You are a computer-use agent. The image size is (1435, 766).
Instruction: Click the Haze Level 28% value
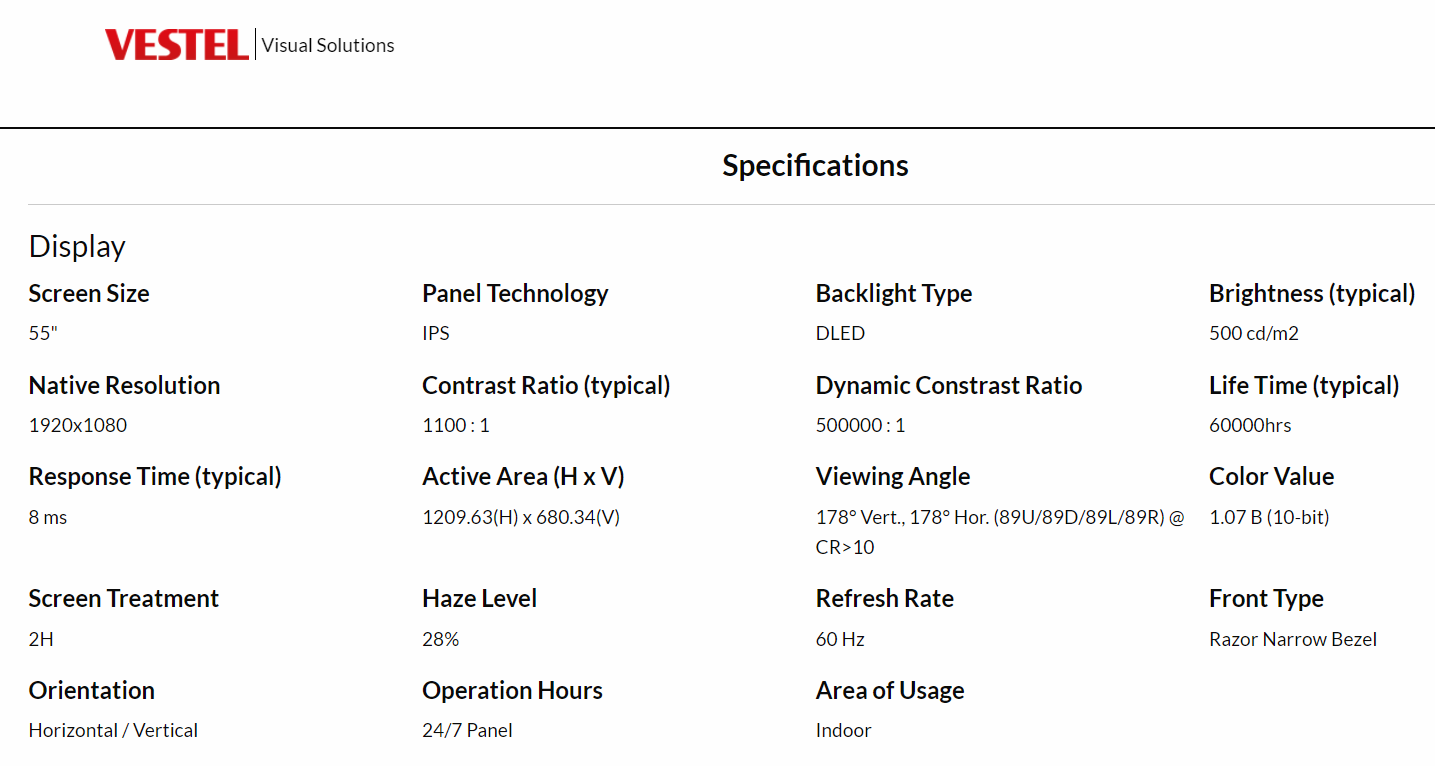point(440,639)
